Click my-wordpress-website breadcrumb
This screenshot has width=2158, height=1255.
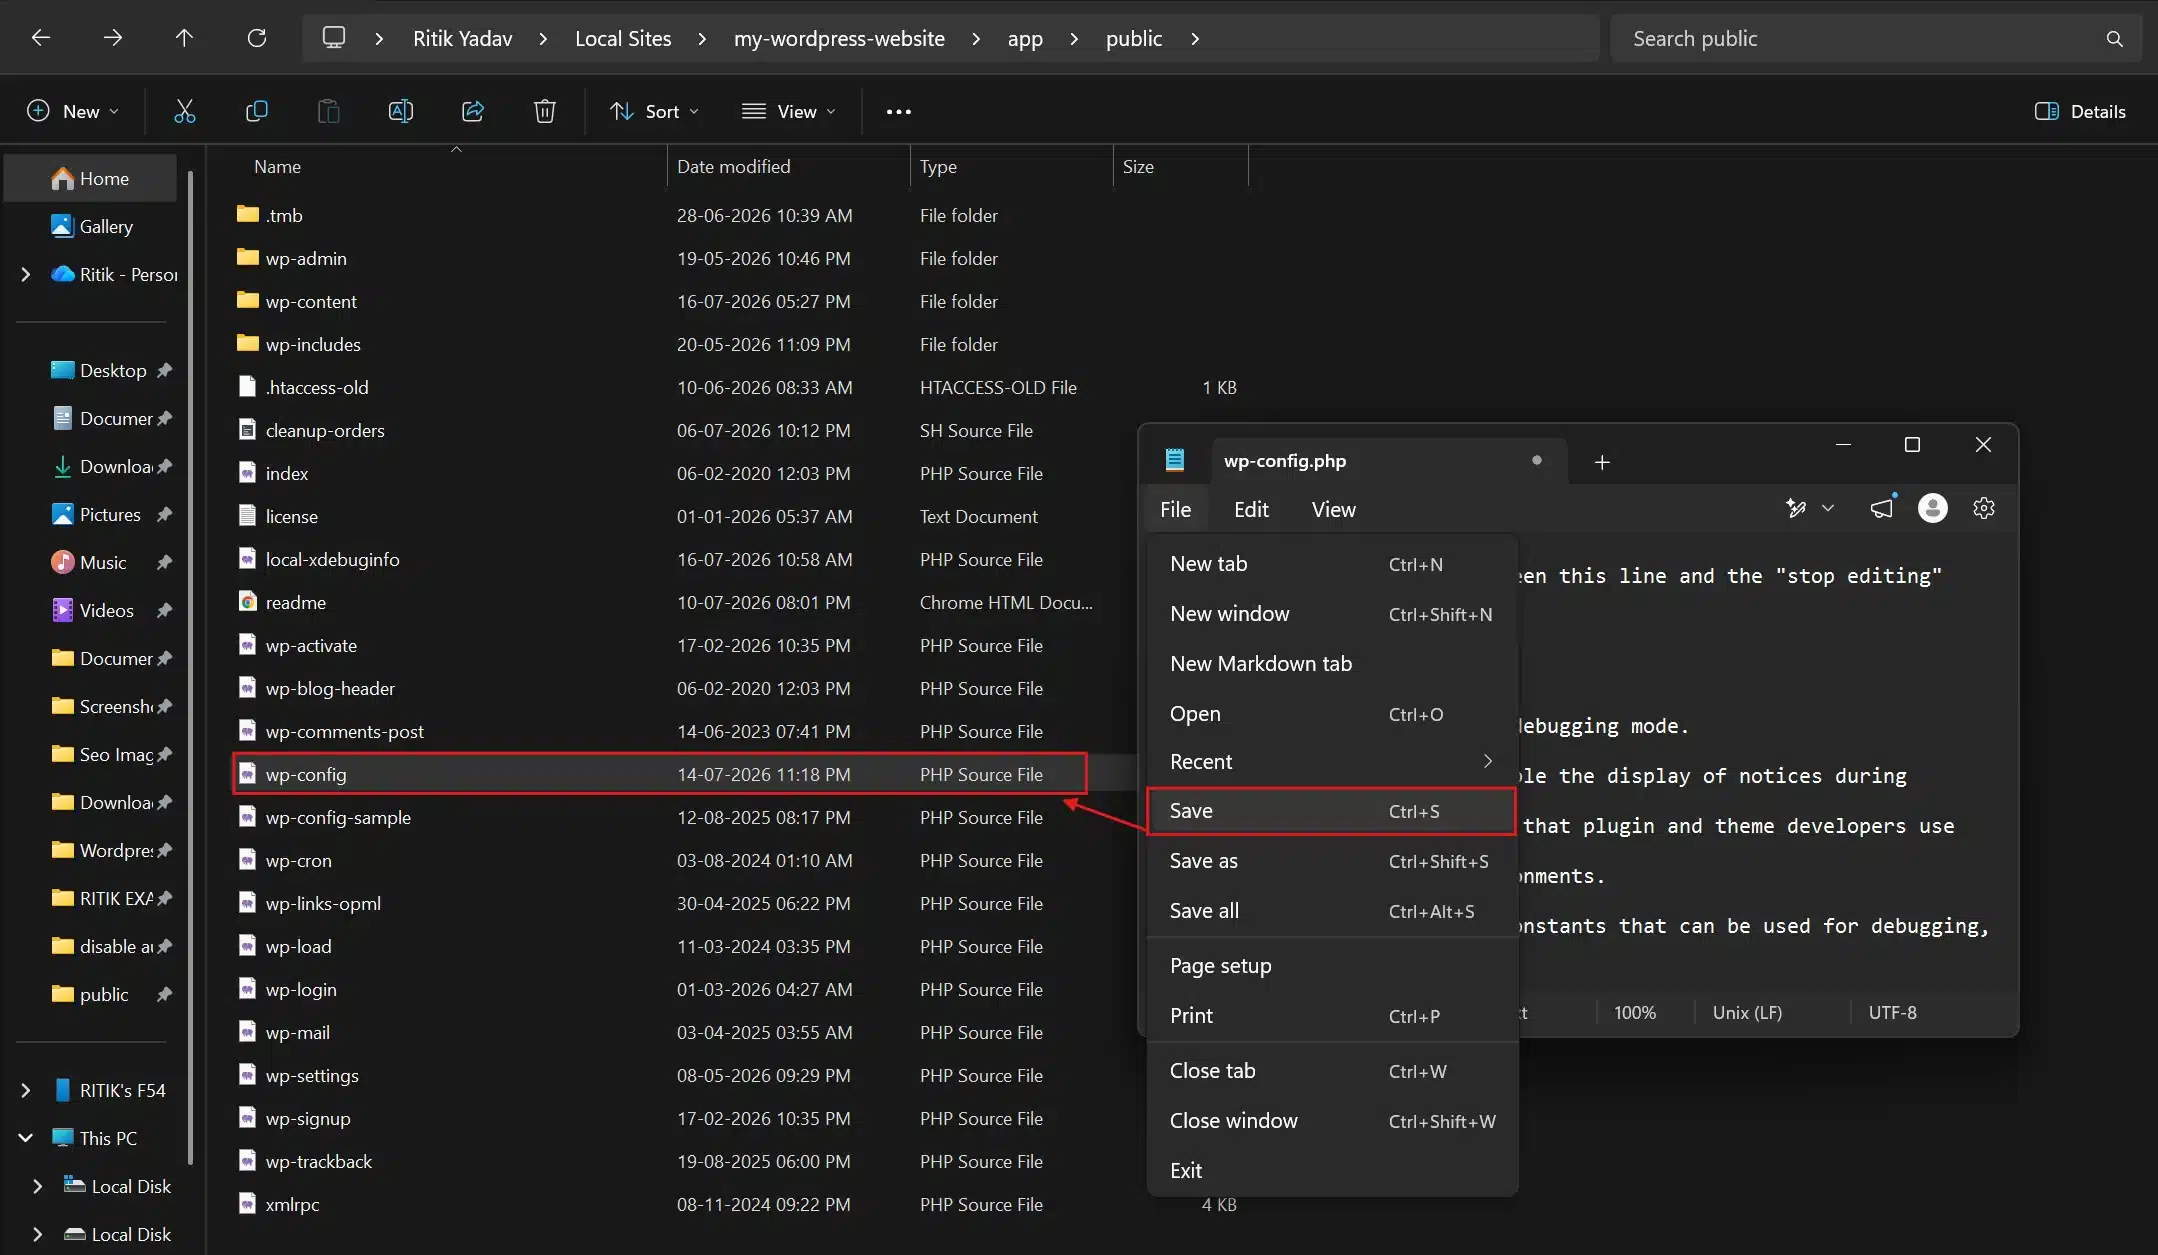(839, 38)
